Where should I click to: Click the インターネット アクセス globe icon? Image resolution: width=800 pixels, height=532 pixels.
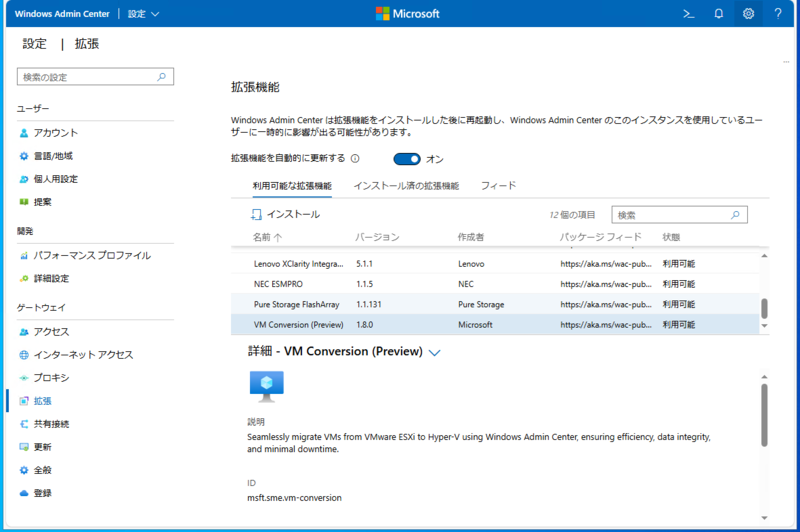click(x=24, y=355)
